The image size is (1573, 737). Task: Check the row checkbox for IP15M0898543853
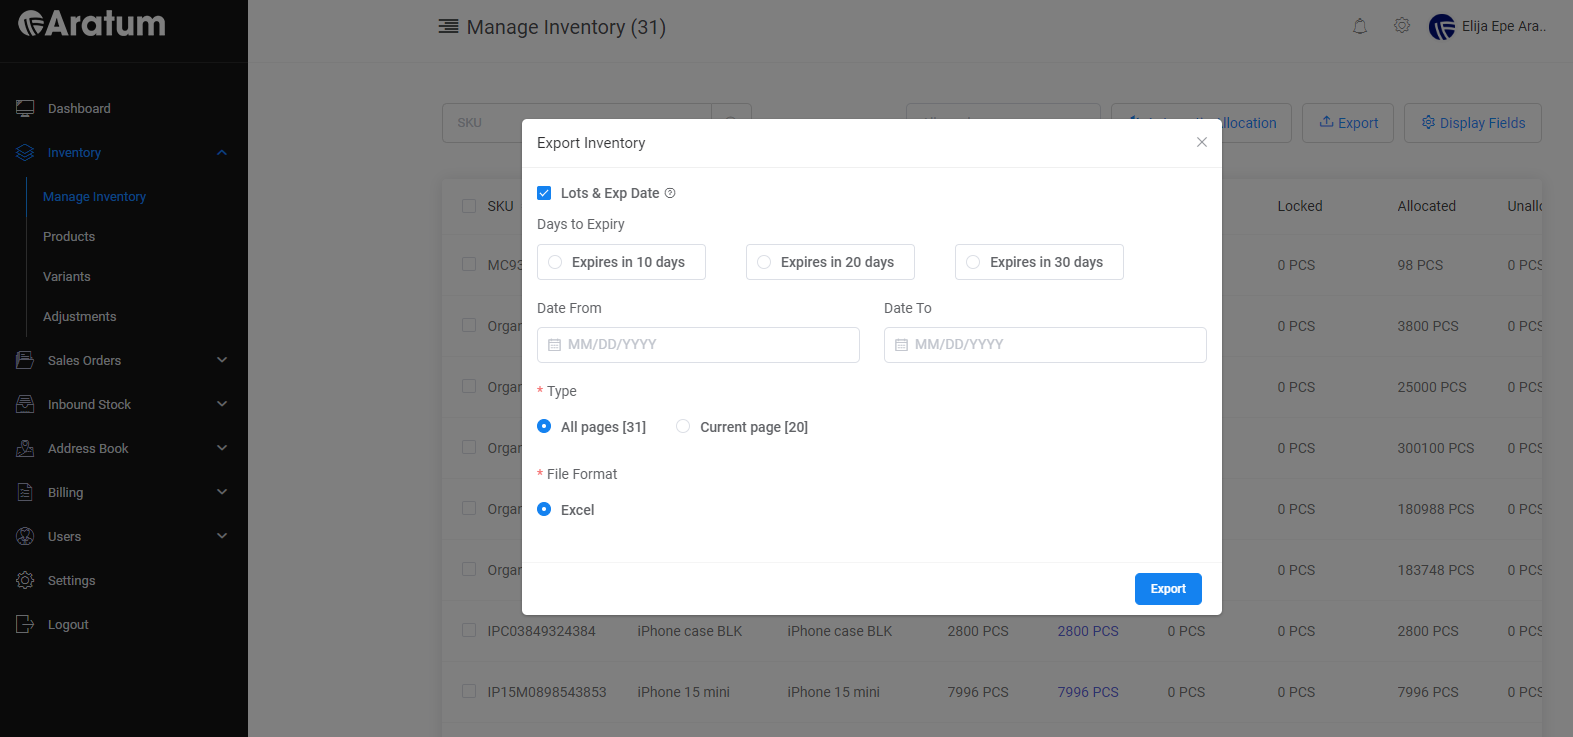(469, 691)
